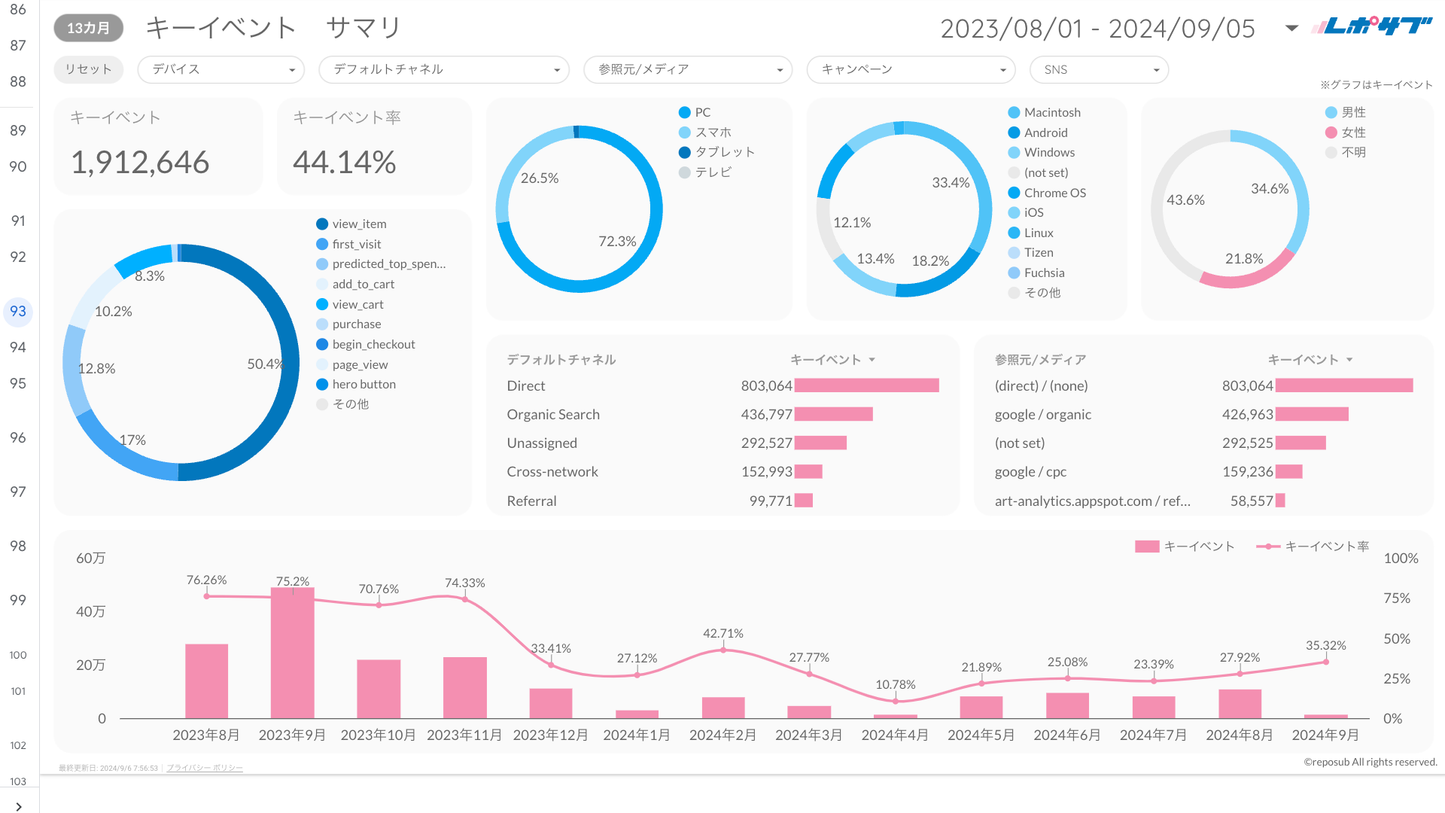Open the プライバシー ポリシー link
Viewport: 1445px width, 813px height.
[x=204, y=768]
